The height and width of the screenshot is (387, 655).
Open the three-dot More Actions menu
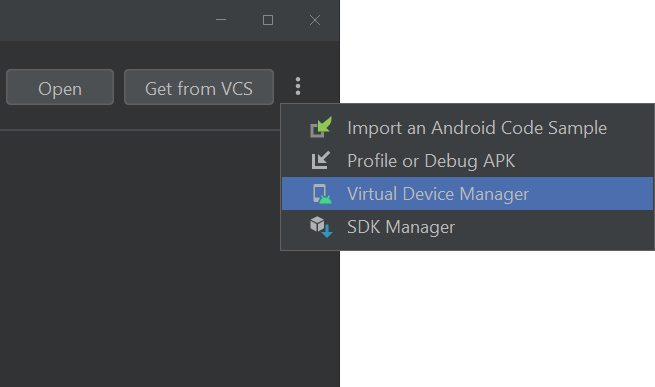pos(298,86)
